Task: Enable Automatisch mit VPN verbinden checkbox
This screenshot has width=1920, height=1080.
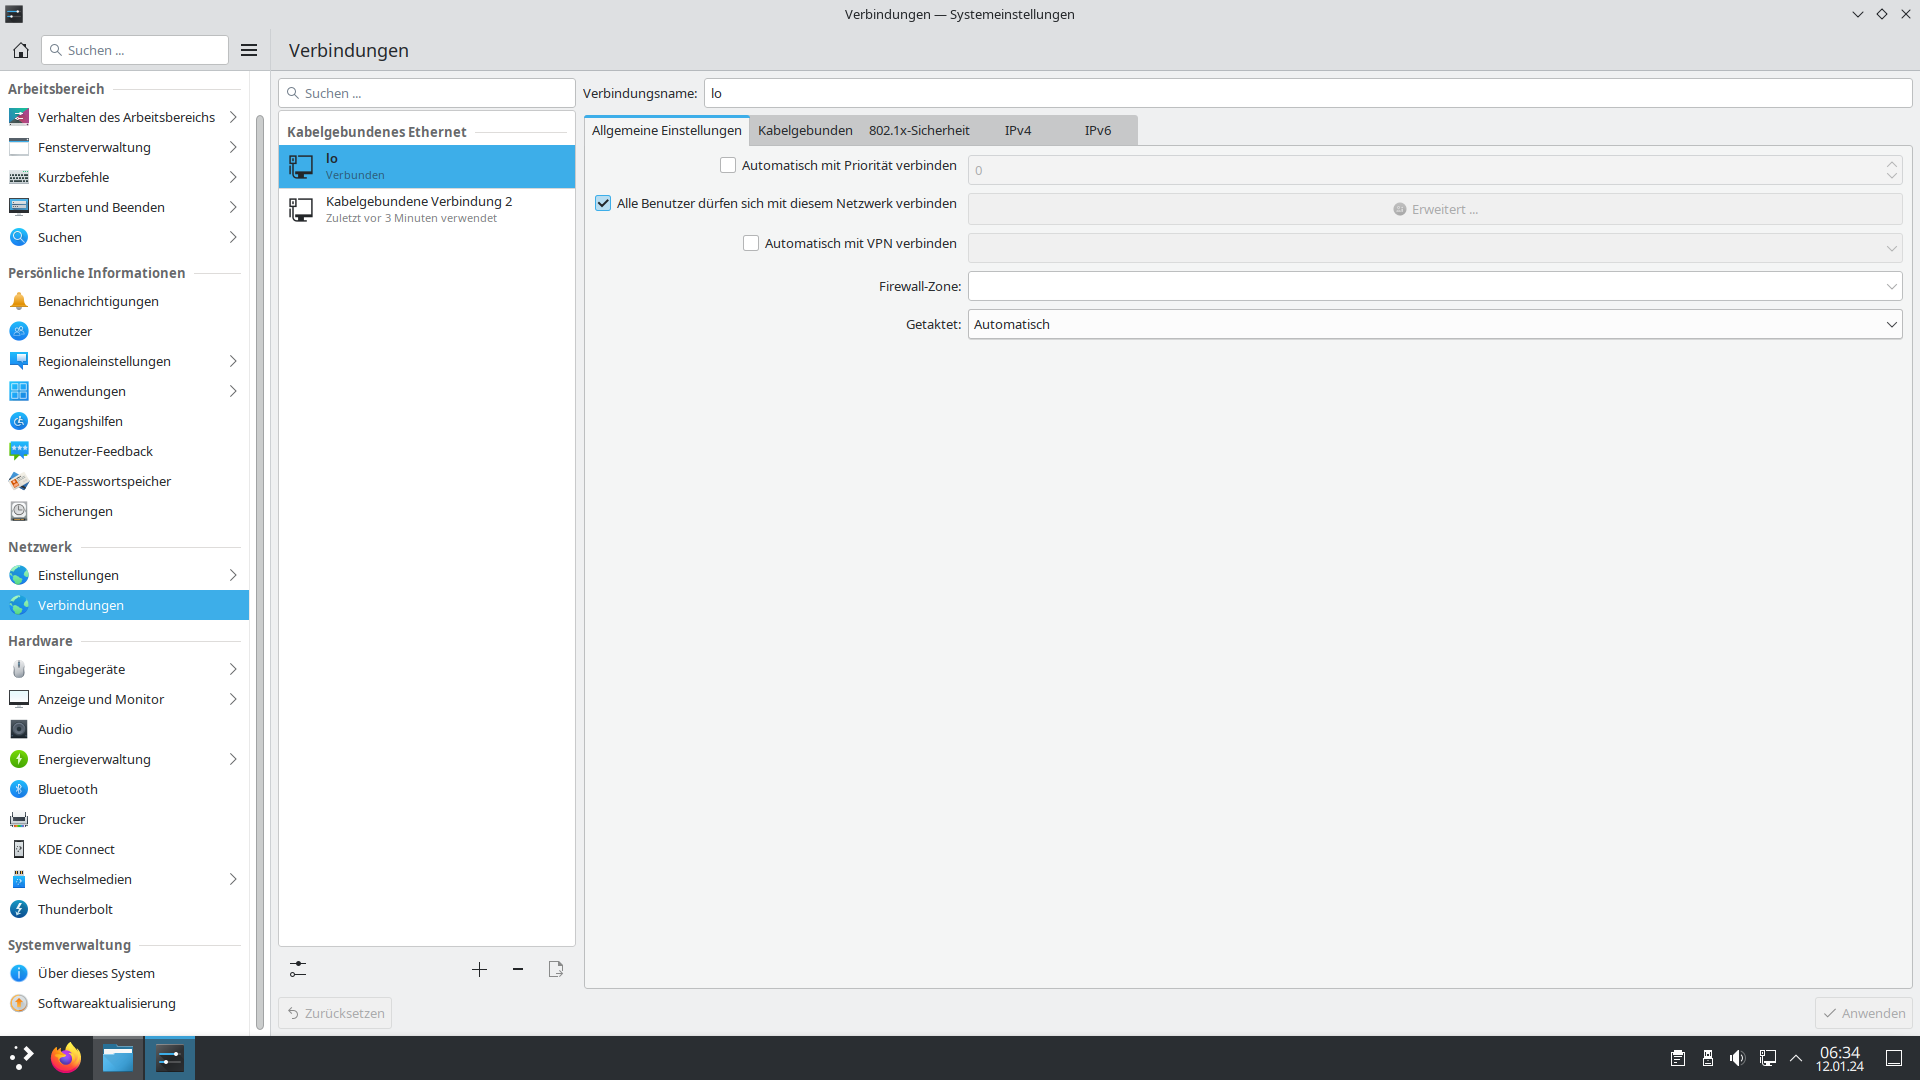Action: pos(751,244)
